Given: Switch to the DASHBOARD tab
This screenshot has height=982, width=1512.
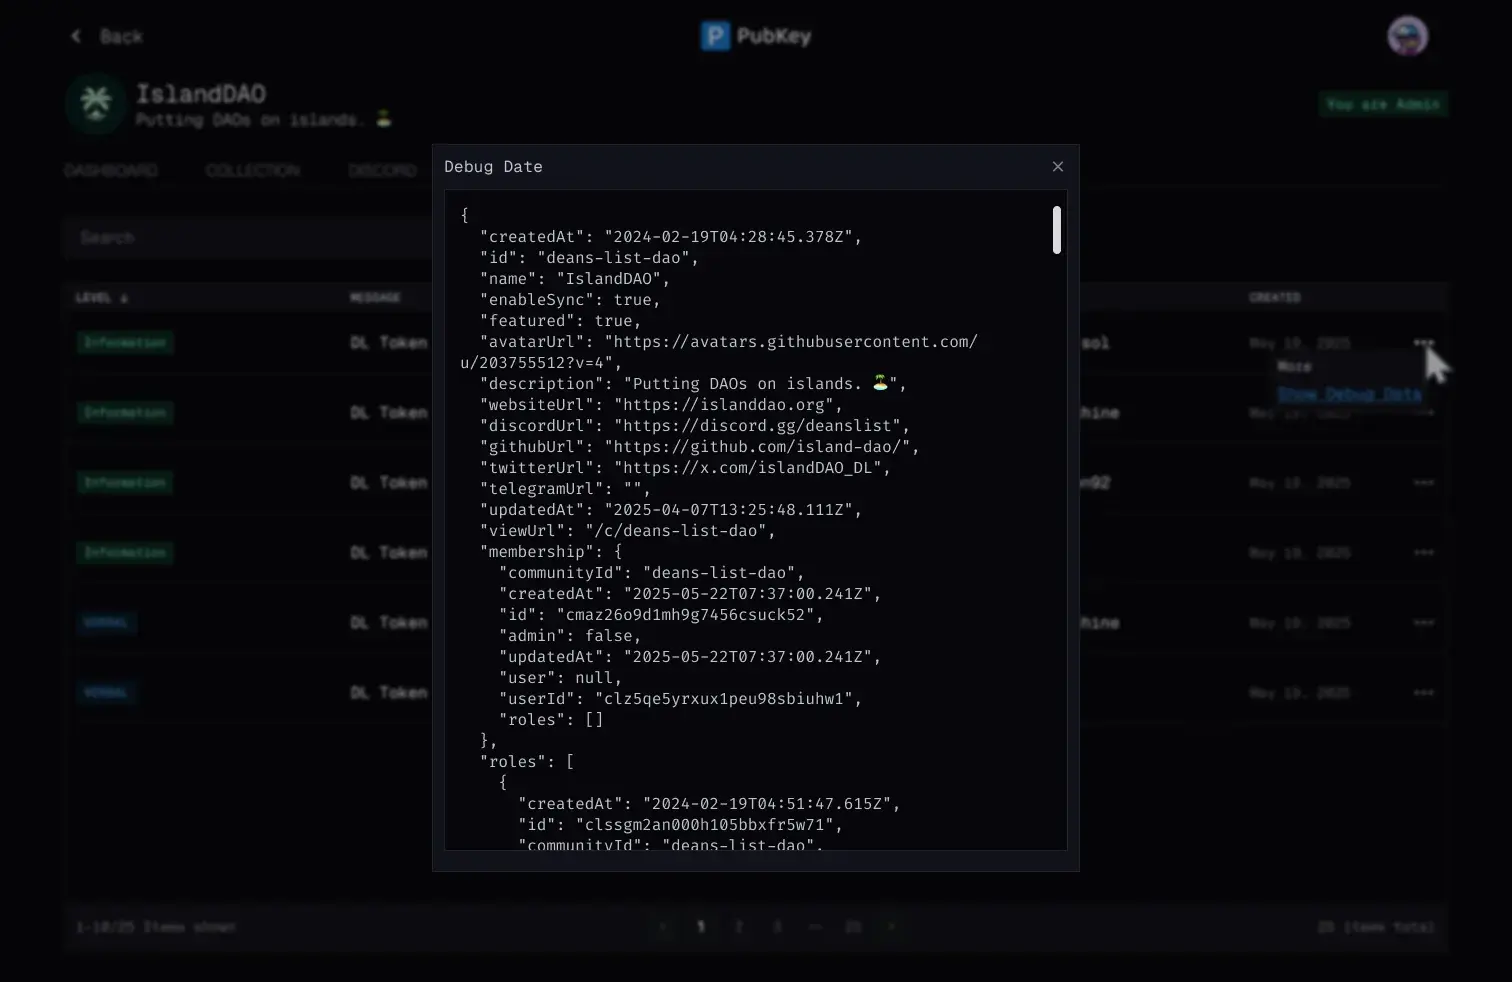Looking at the screenshot, I should click(111, 171).
